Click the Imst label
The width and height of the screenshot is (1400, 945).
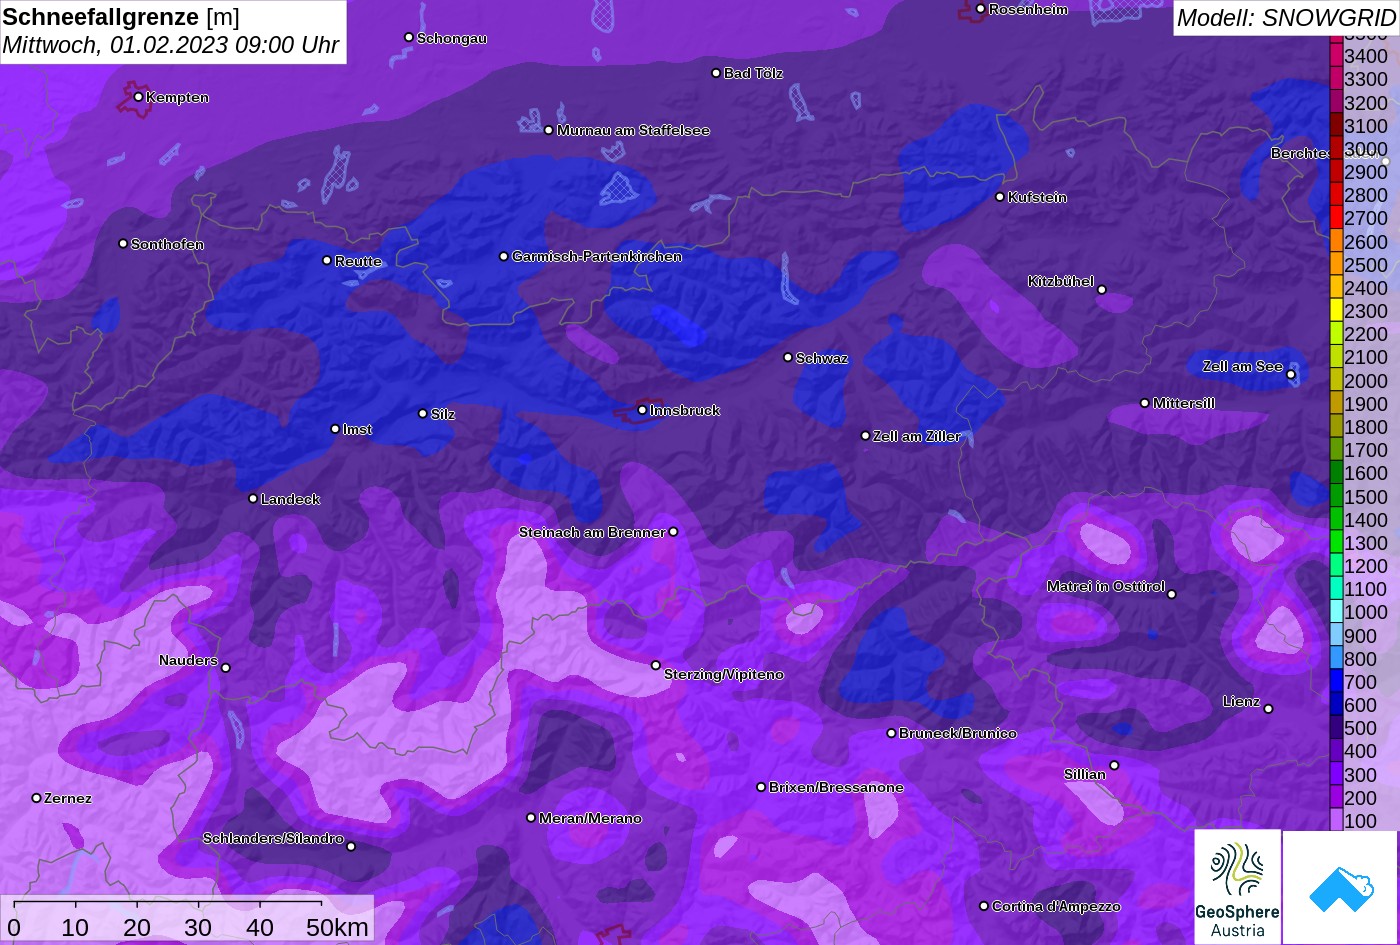click(x=357, y=430)
